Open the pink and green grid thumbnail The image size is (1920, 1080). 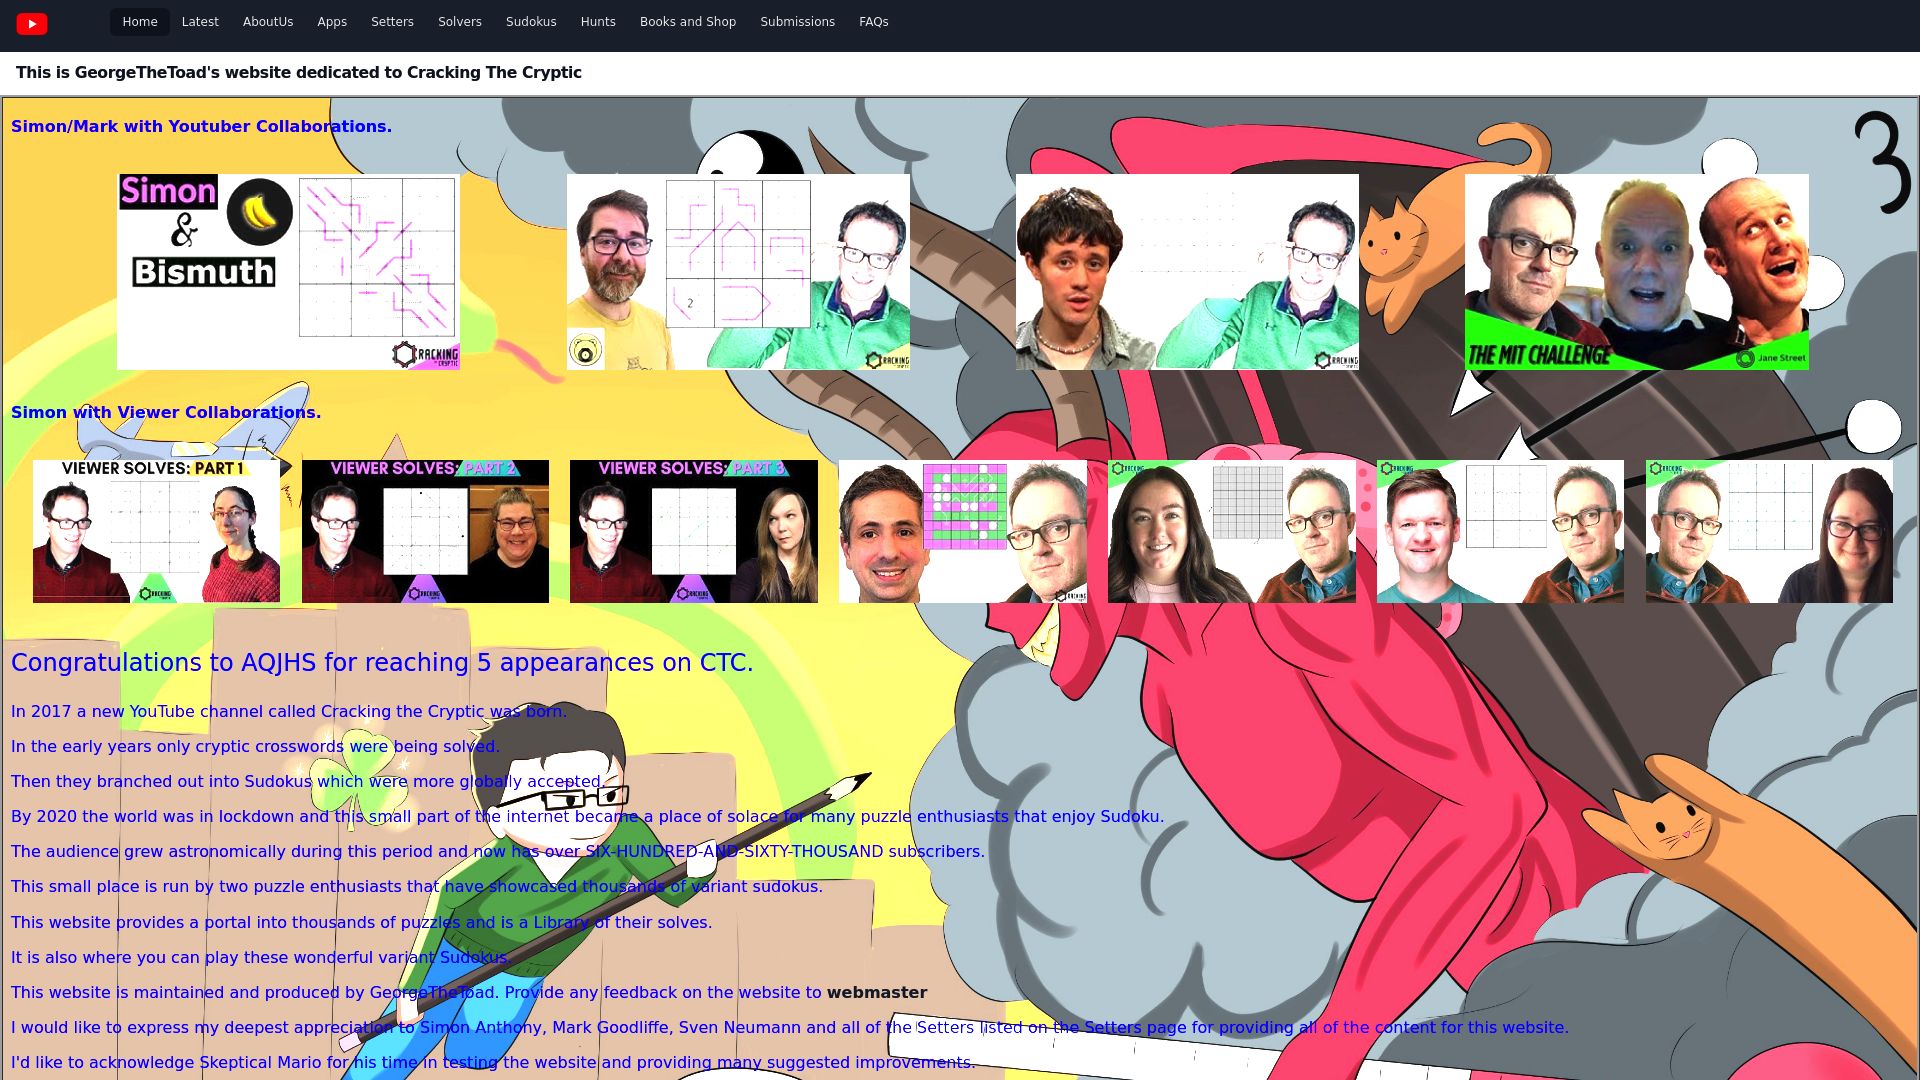click(963, 531)
